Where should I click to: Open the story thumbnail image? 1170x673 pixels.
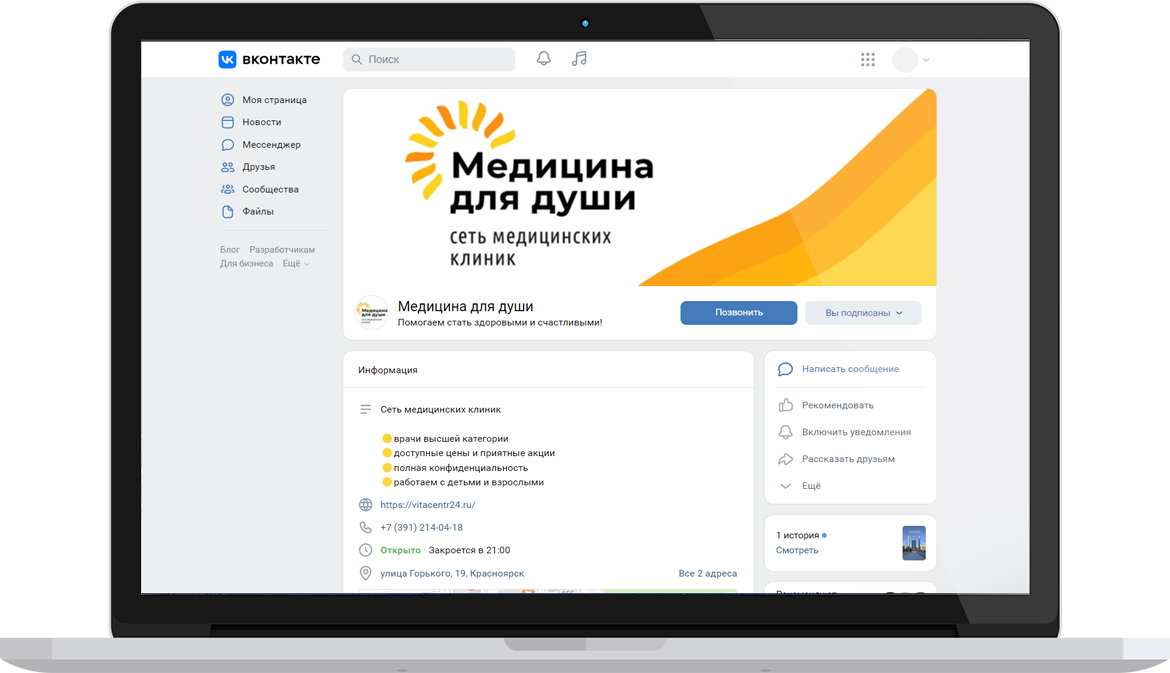914,543
